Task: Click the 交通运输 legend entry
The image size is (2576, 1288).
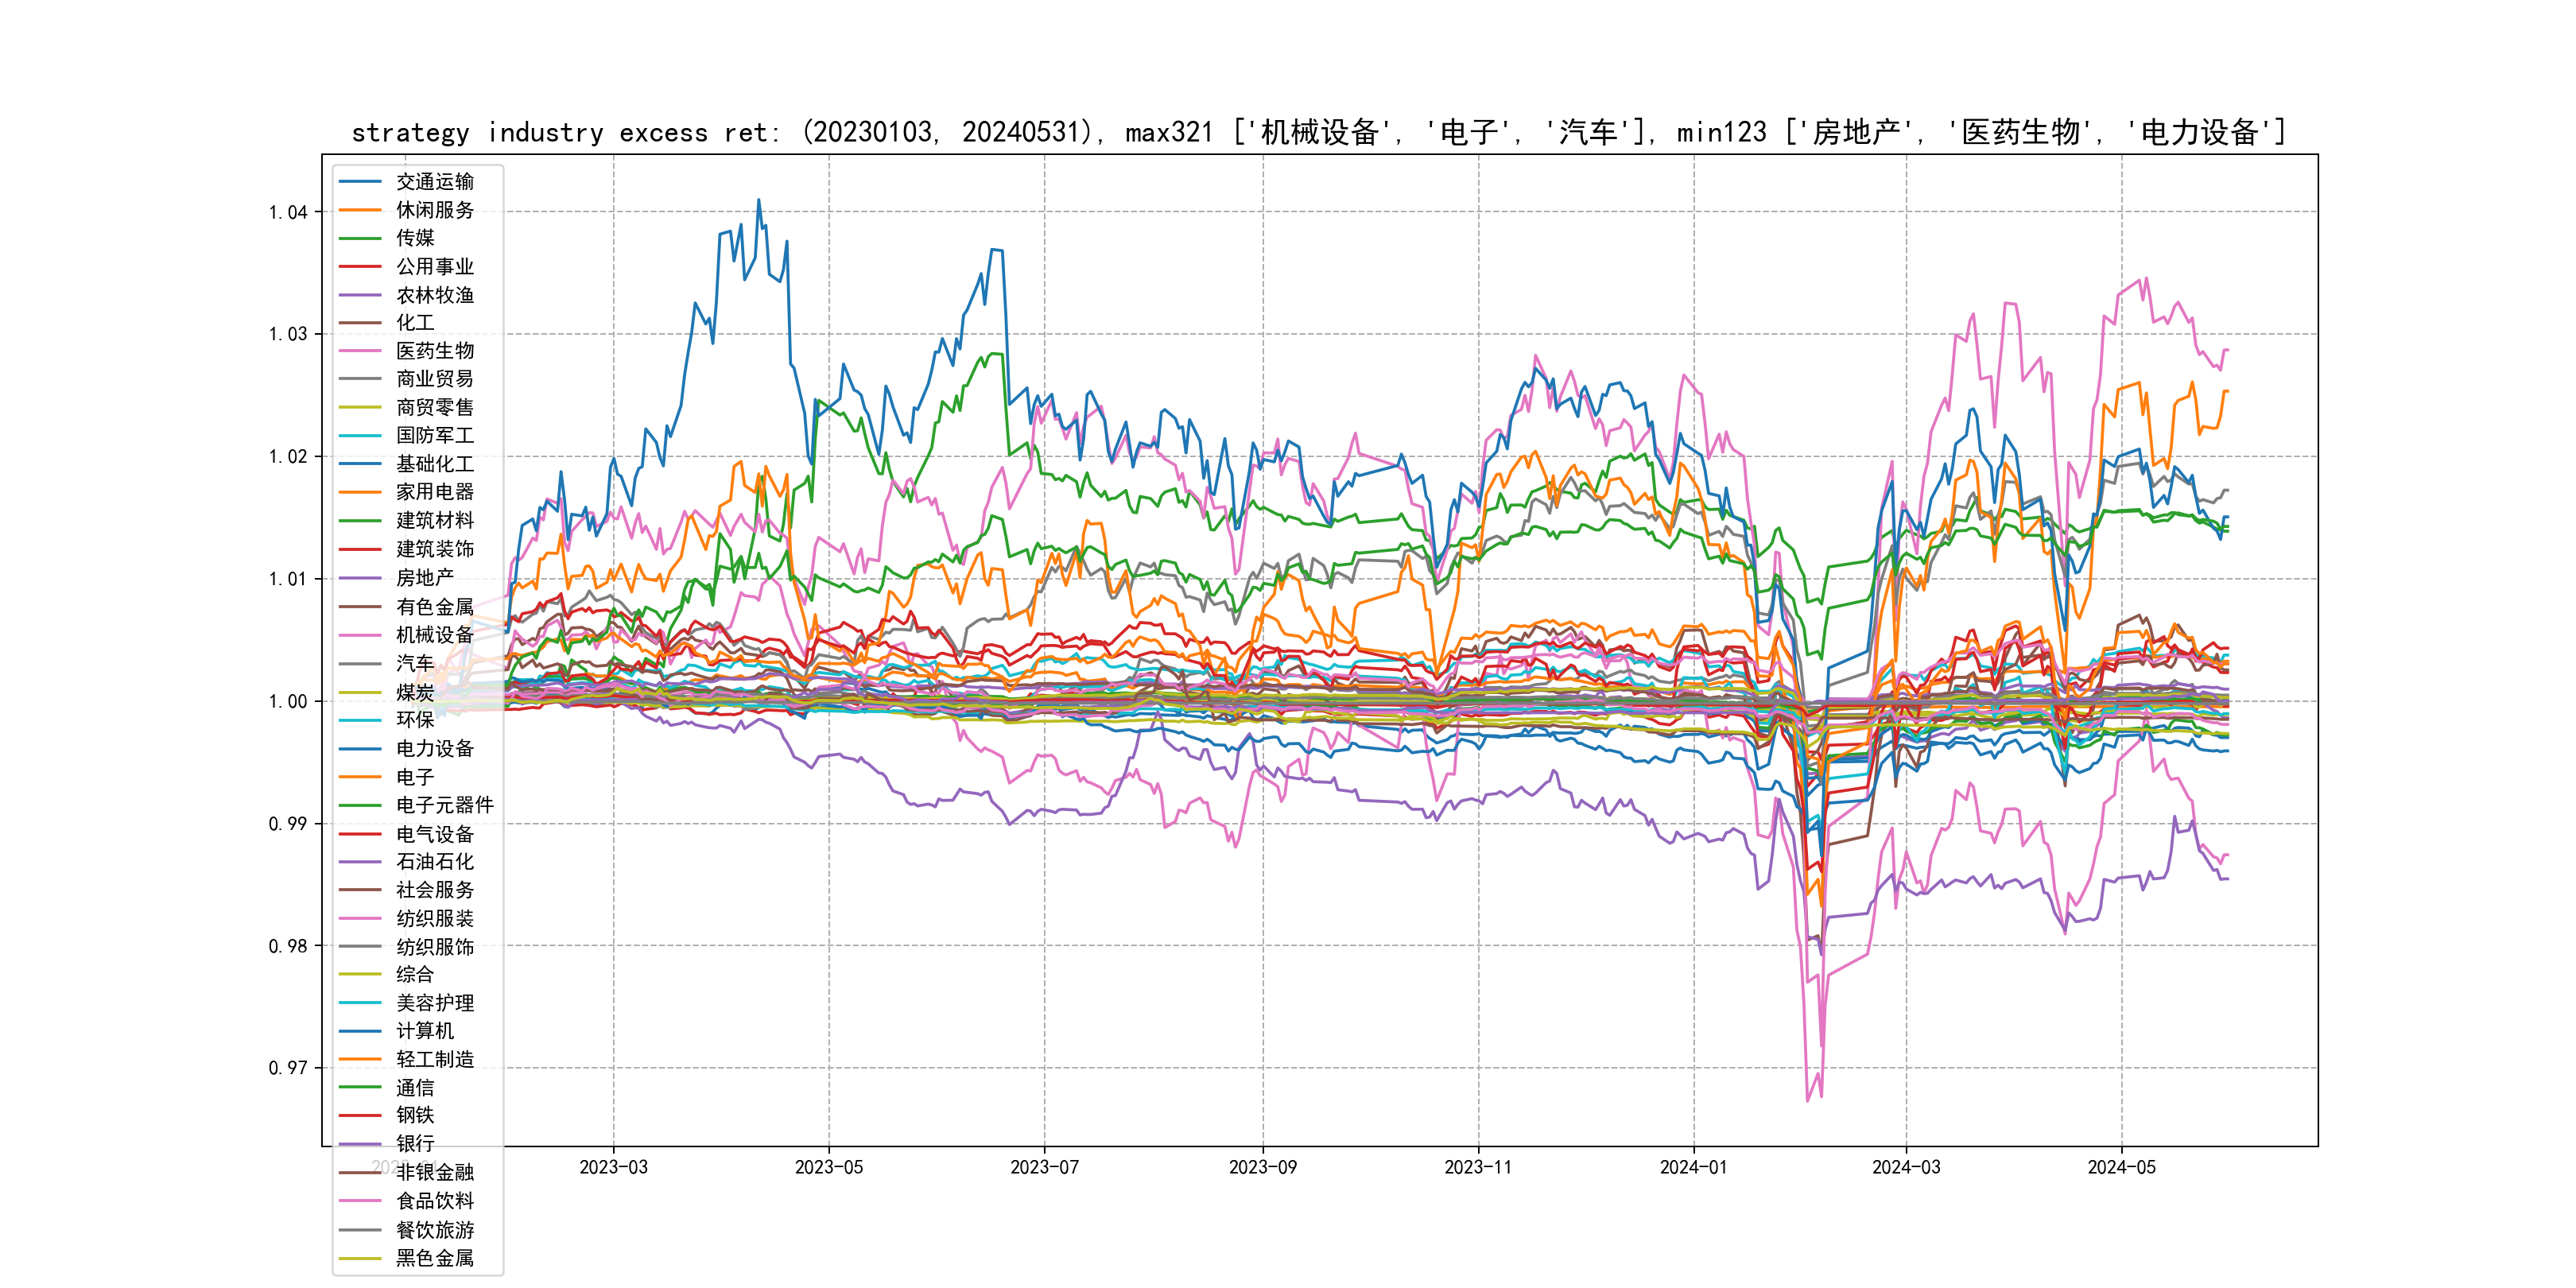Action: coord(434,182)
